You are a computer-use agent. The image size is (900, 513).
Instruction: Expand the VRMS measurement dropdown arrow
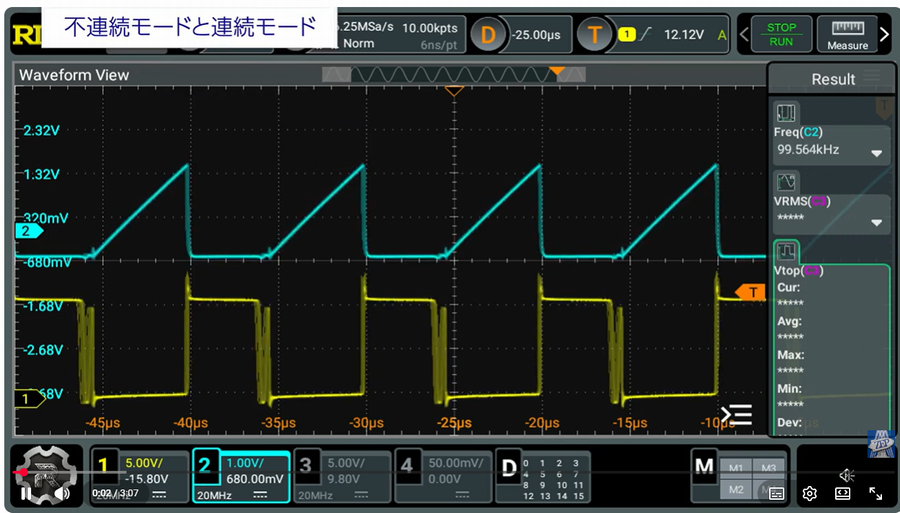click(x=877, y=223)
